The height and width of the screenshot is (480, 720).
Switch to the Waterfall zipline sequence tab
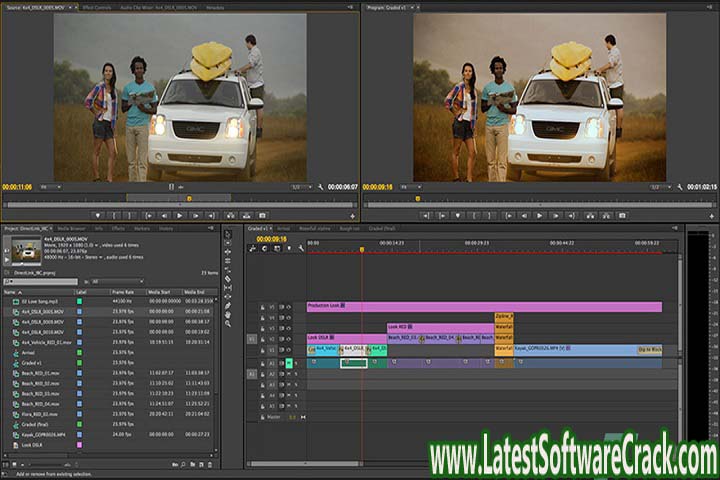[x=315, y=228]
